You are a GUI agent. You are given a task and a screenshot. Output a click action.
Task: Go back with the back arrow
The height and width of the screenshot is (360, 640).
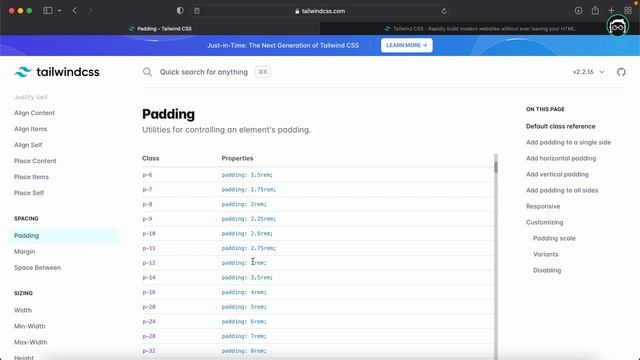coord(75,11)
